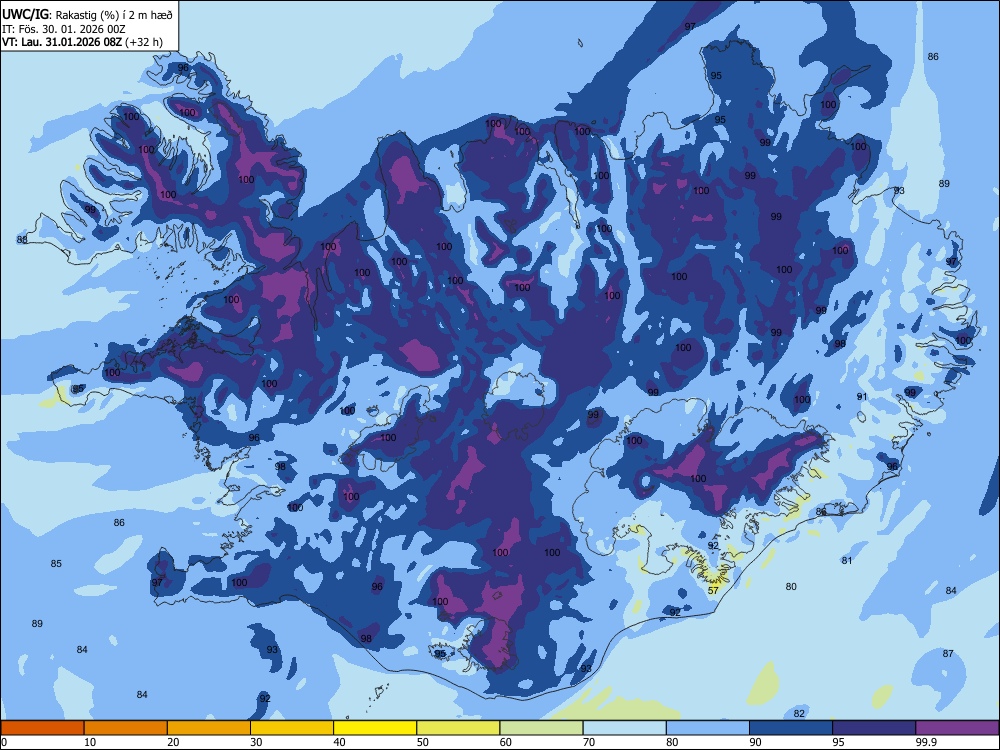
Task: Click the amber 20–30 legend swatch
Action: click(209, 728)
